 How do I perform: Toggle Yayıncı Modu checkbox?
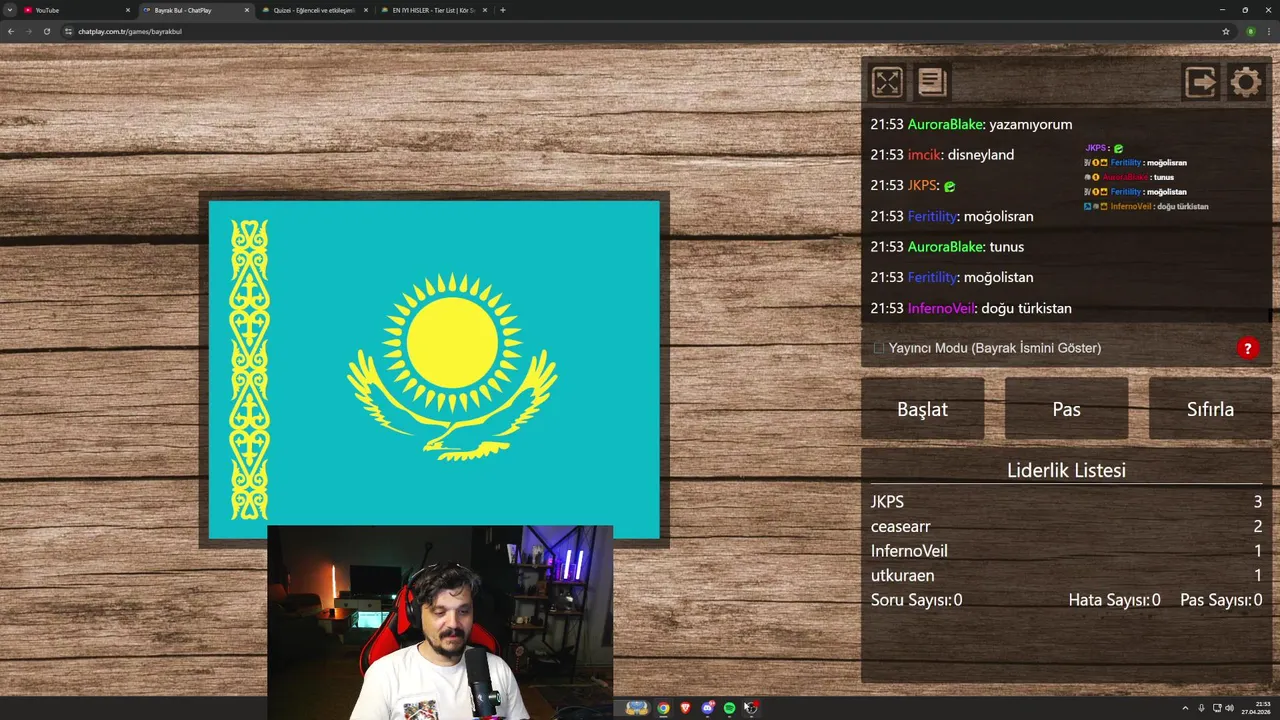[x=879, y=348]
